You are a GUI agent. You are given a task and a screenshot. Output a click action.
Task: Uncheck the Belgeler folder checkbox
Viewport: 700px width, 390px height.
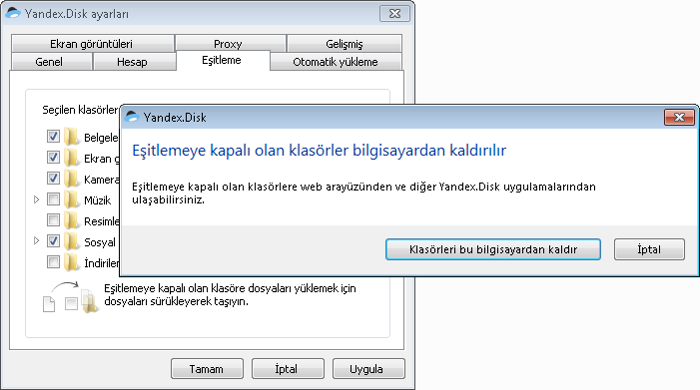[x=53, y=136]
